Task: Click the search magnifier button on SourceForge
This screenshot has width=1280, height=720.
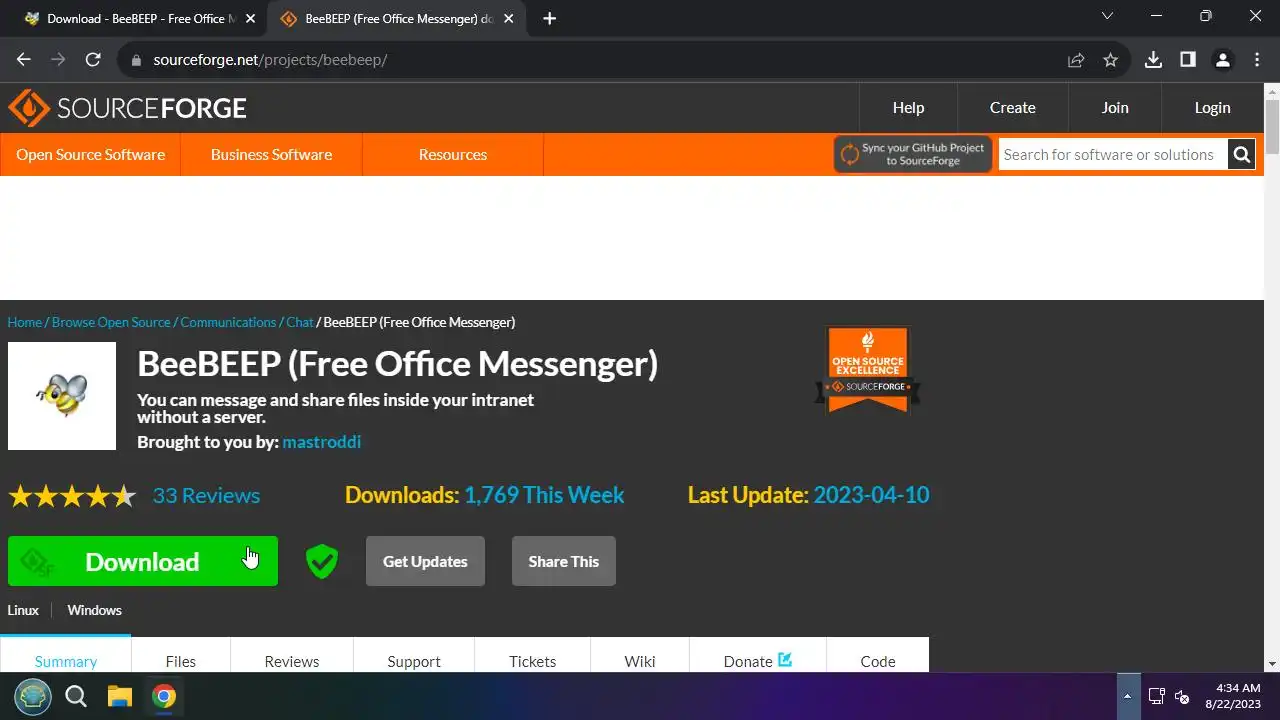Action: pyautogui.click(x=1242, y=155)
